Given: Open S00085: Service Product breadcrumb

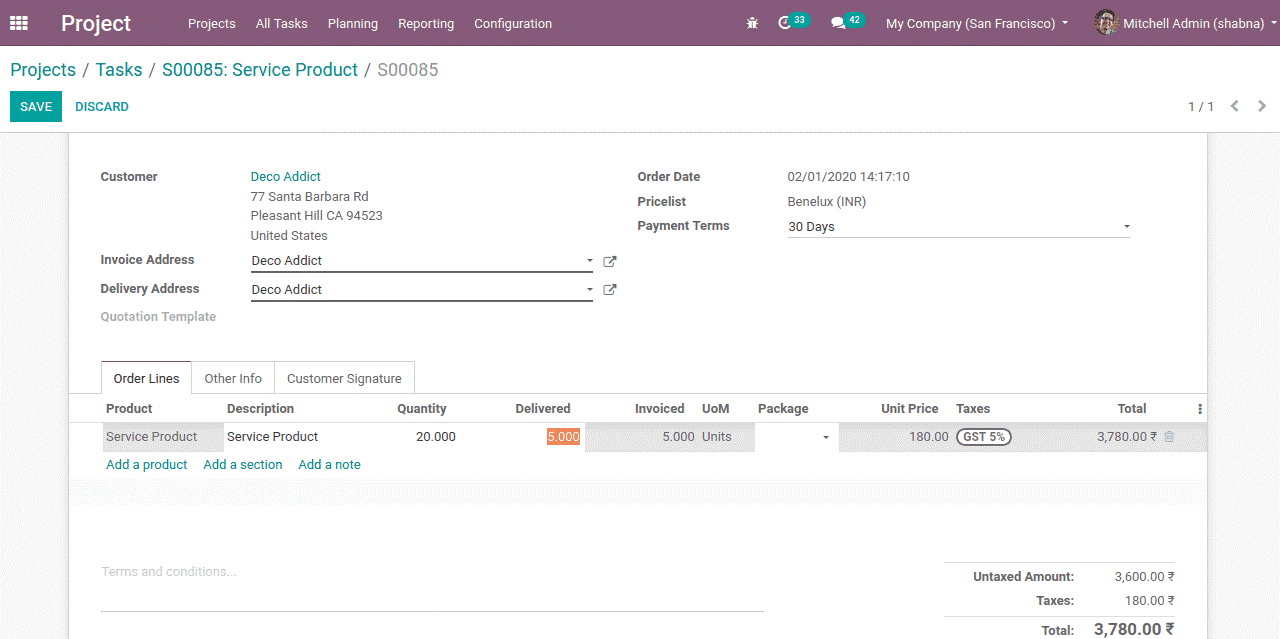Looking at the screenshot, I should click(x=260, y=70).
